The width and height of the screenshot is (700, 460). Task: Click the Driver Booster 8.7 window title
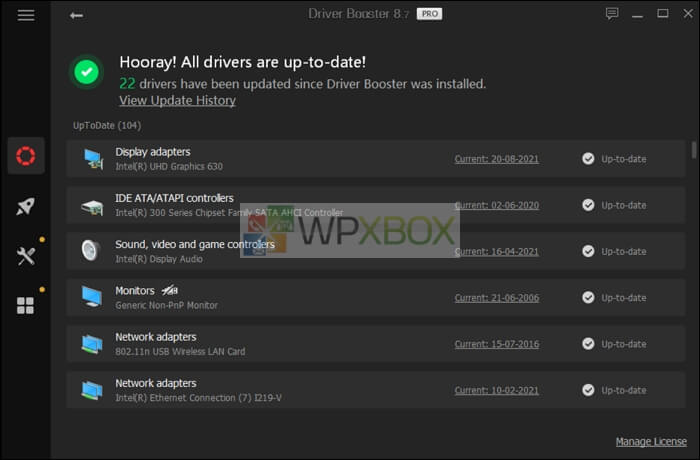pyautogui.click(x=358, y=14)
